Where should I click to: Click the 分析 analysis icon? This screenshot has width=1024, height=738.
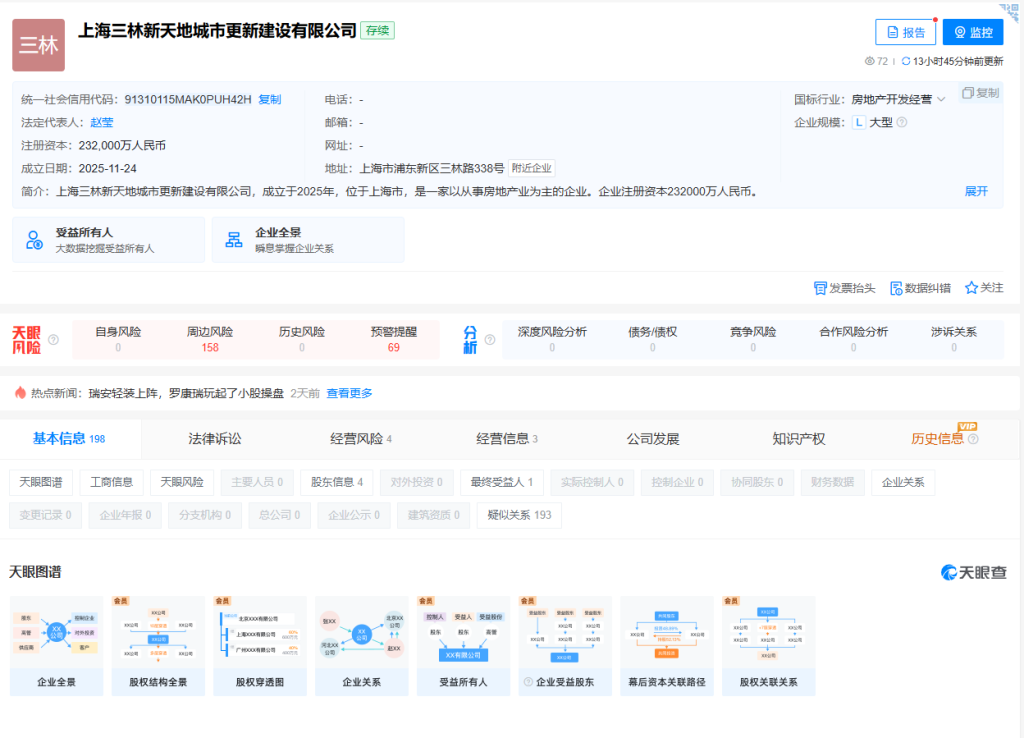(x=471, y=340)
